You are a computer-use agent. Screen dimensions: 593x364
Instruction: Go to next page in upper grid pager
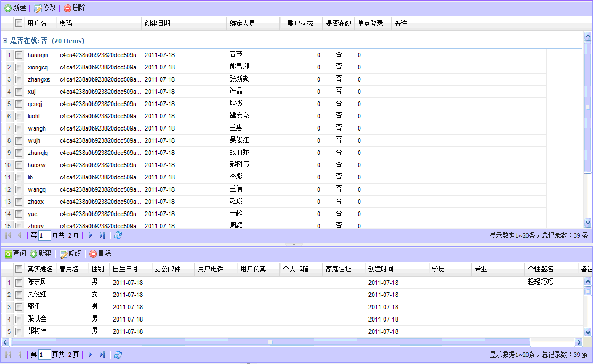pyautogui.click(x=90, y=236)
